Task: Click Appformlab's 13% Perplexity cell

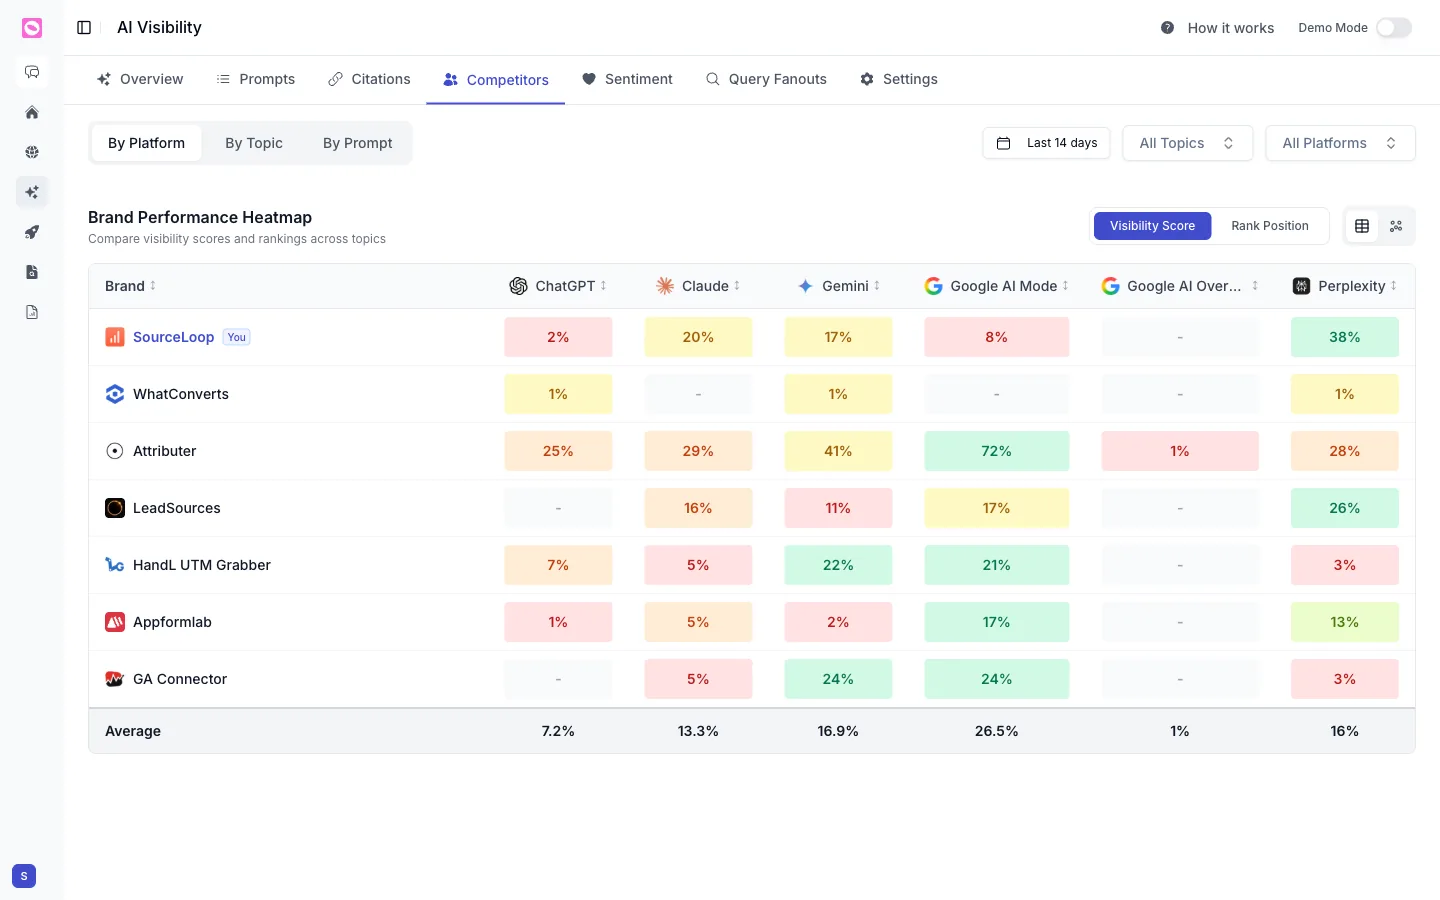Action: [x=1345, y=622]
